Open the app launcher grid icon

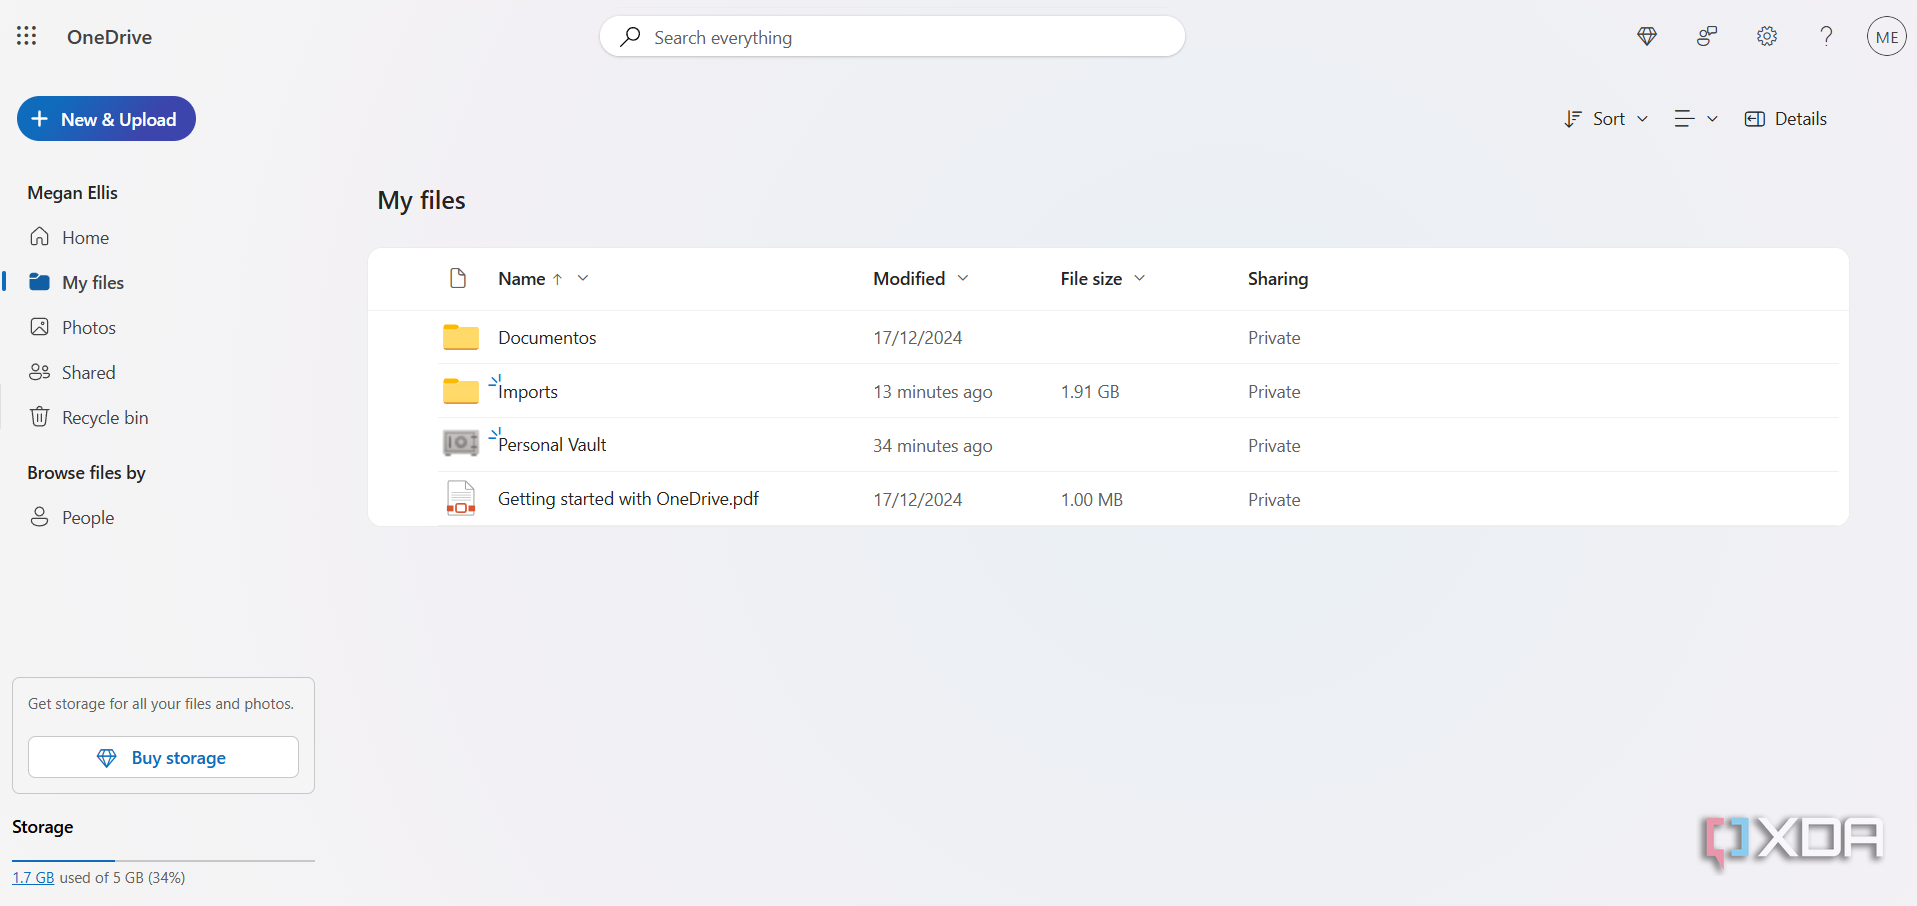(x=27, y=36)
